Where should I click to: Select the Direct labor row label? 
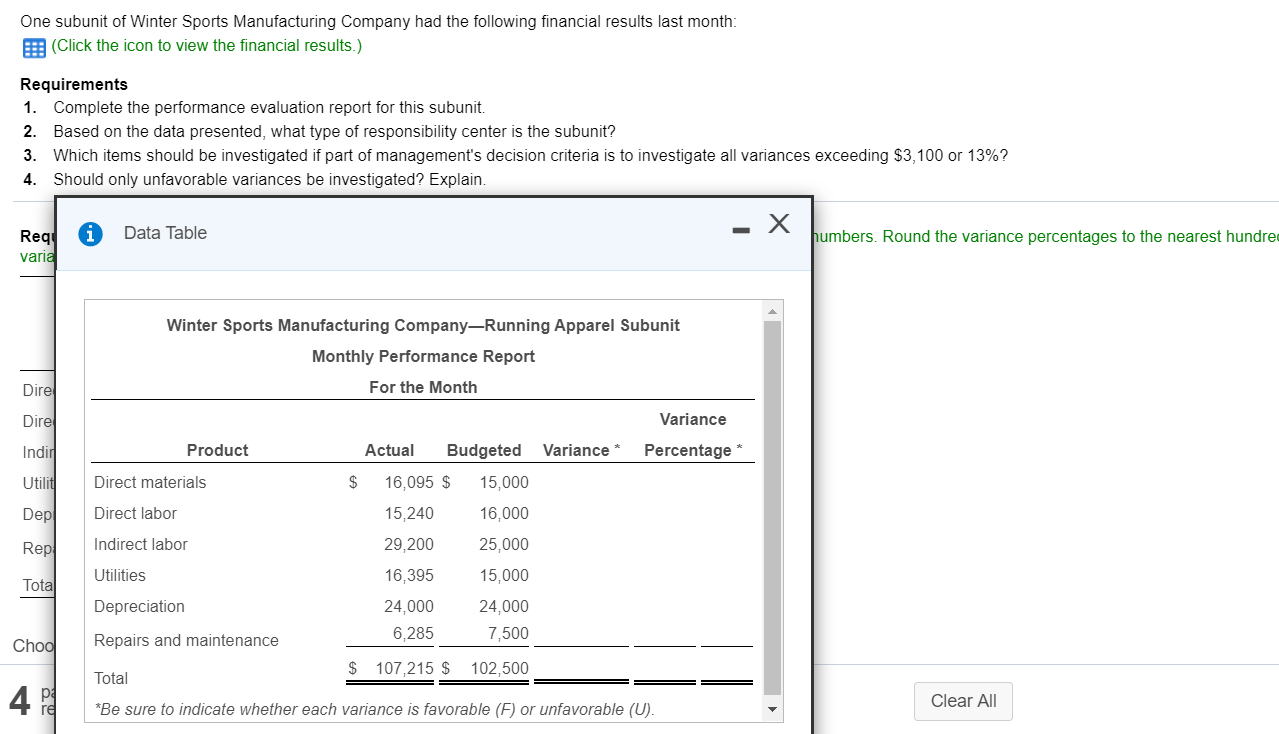point(135,513)
